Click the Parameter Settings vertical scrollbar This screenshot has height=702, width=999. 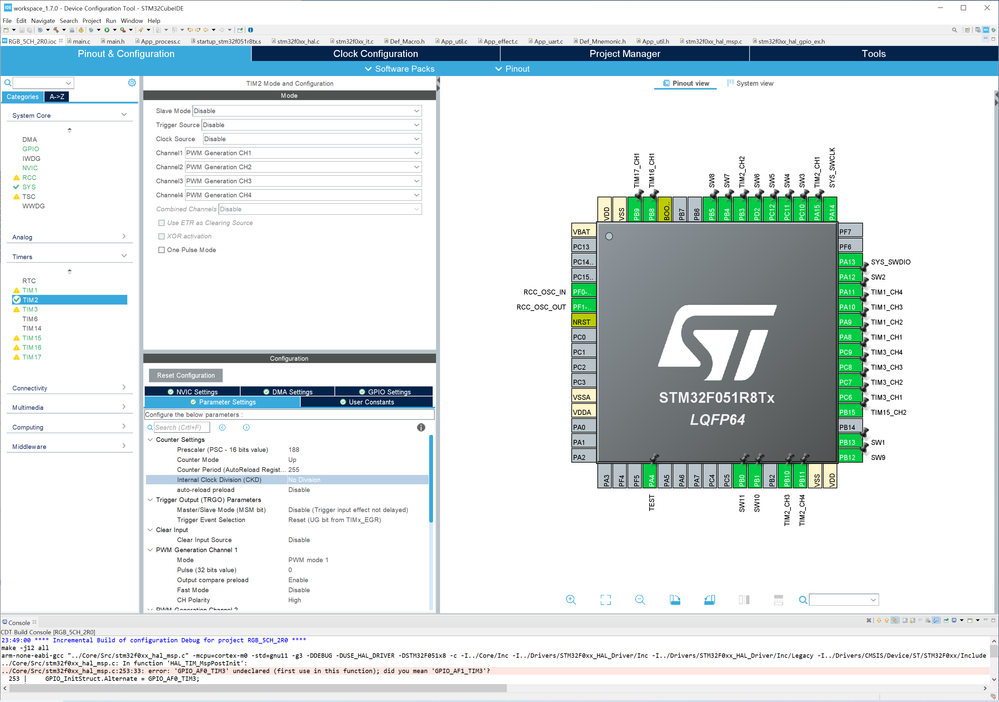pos(431,478)
